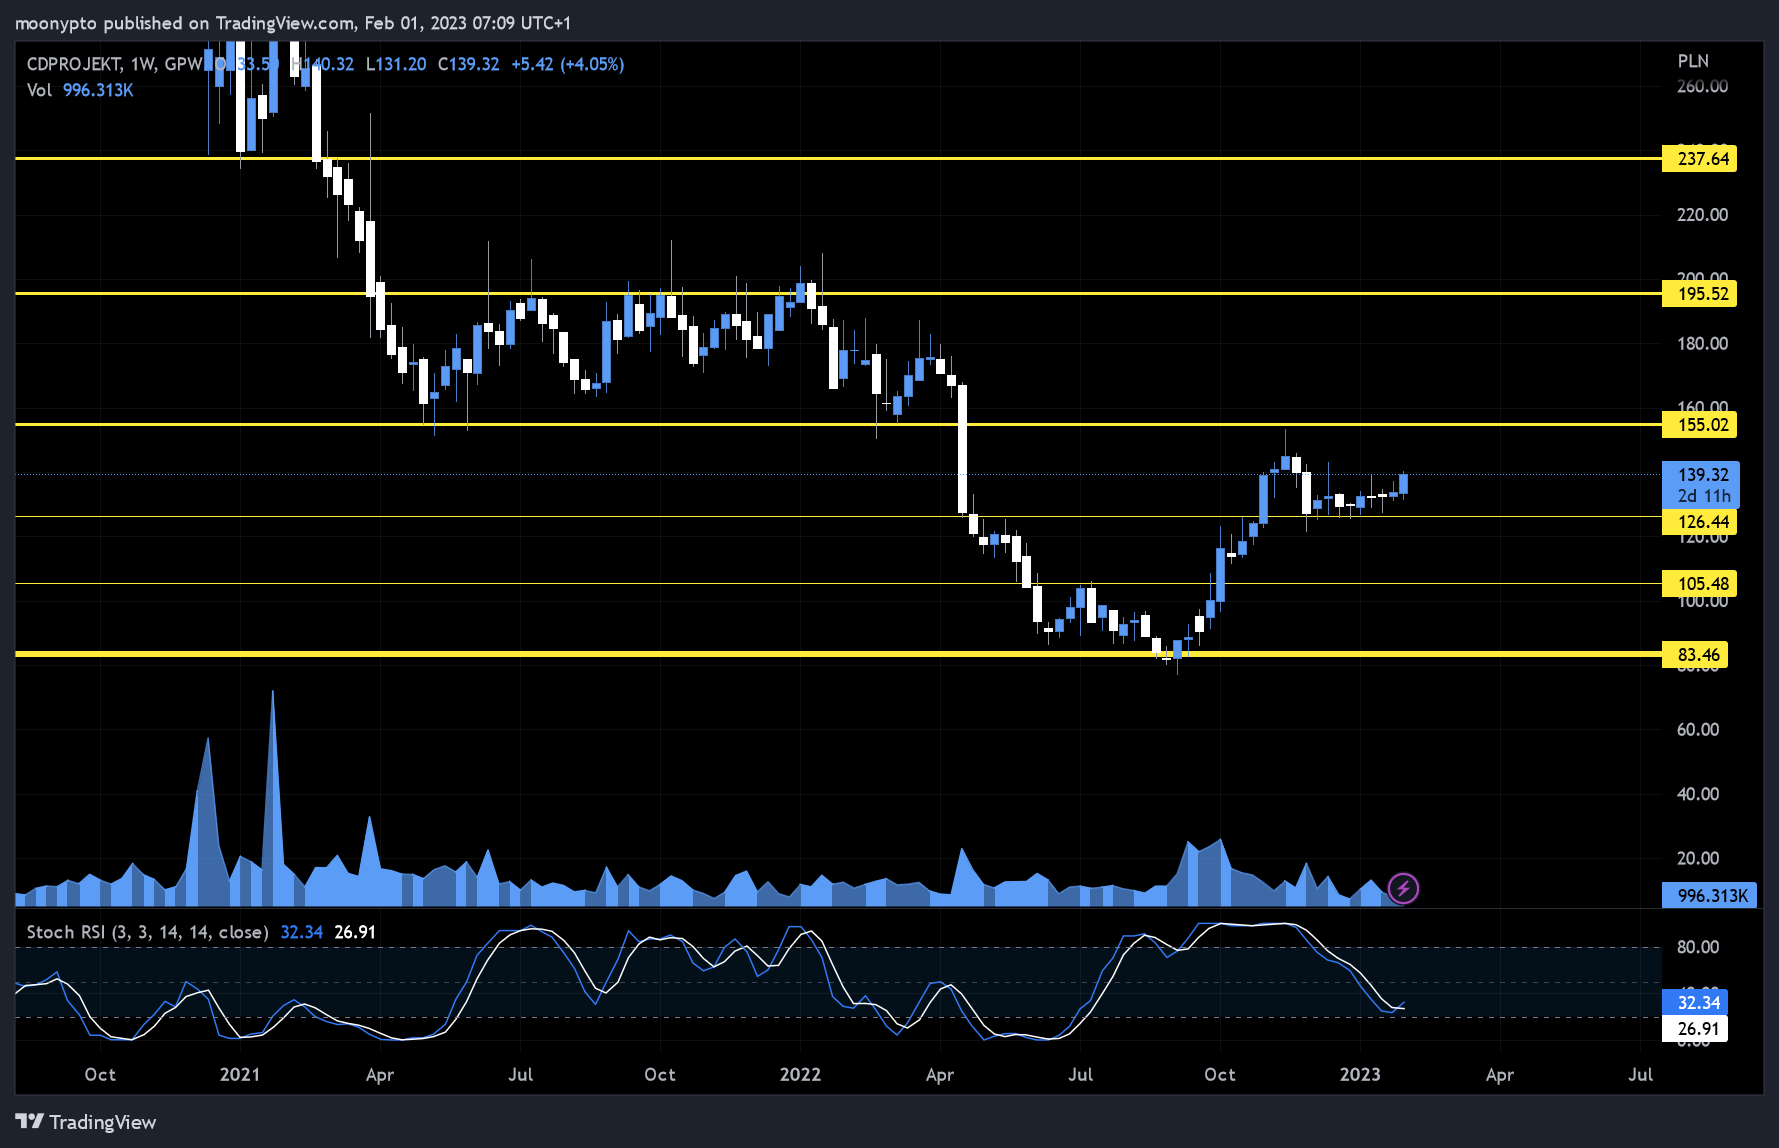Click the 2021 label on time axis

(240, 1074)
